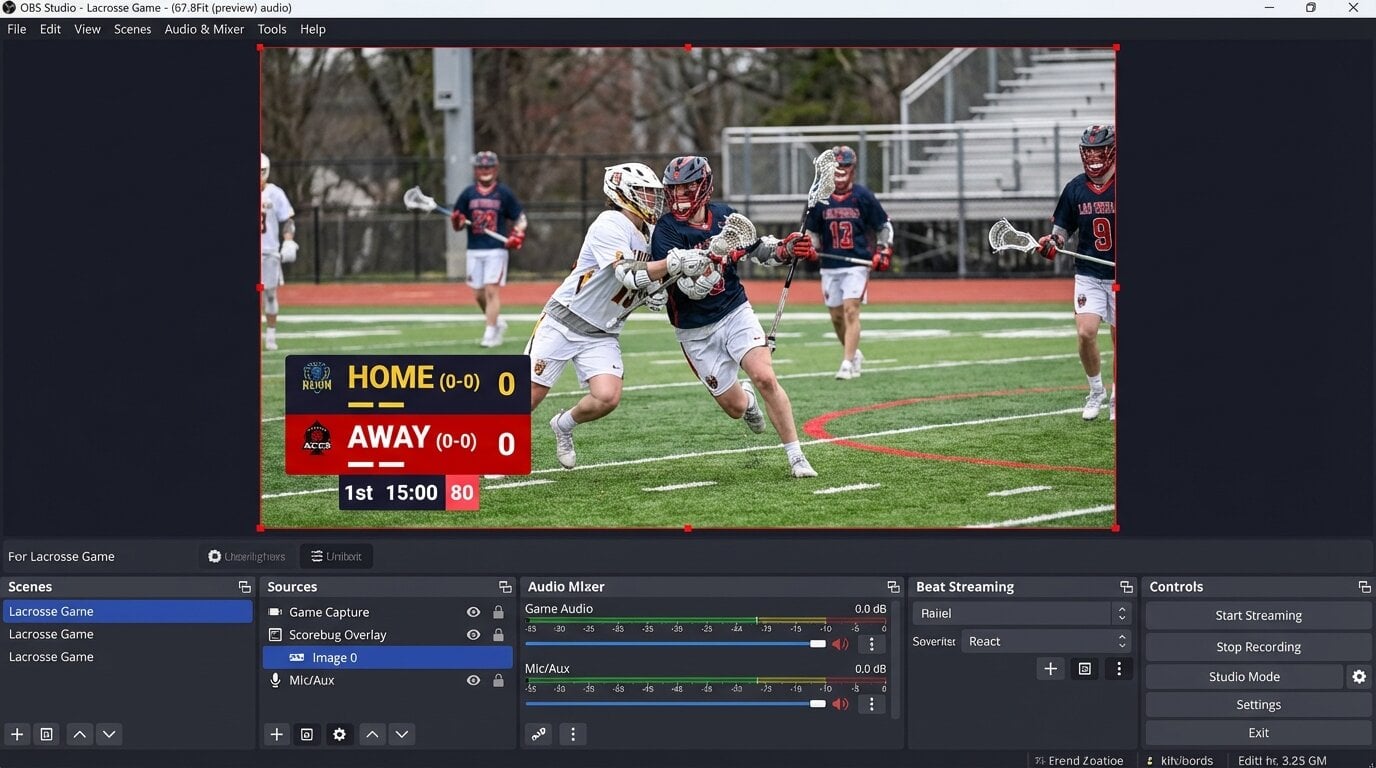Open the Scenes menu in the menu bar
Screen dimensions: 1376x768
click(x=131, y=29)
